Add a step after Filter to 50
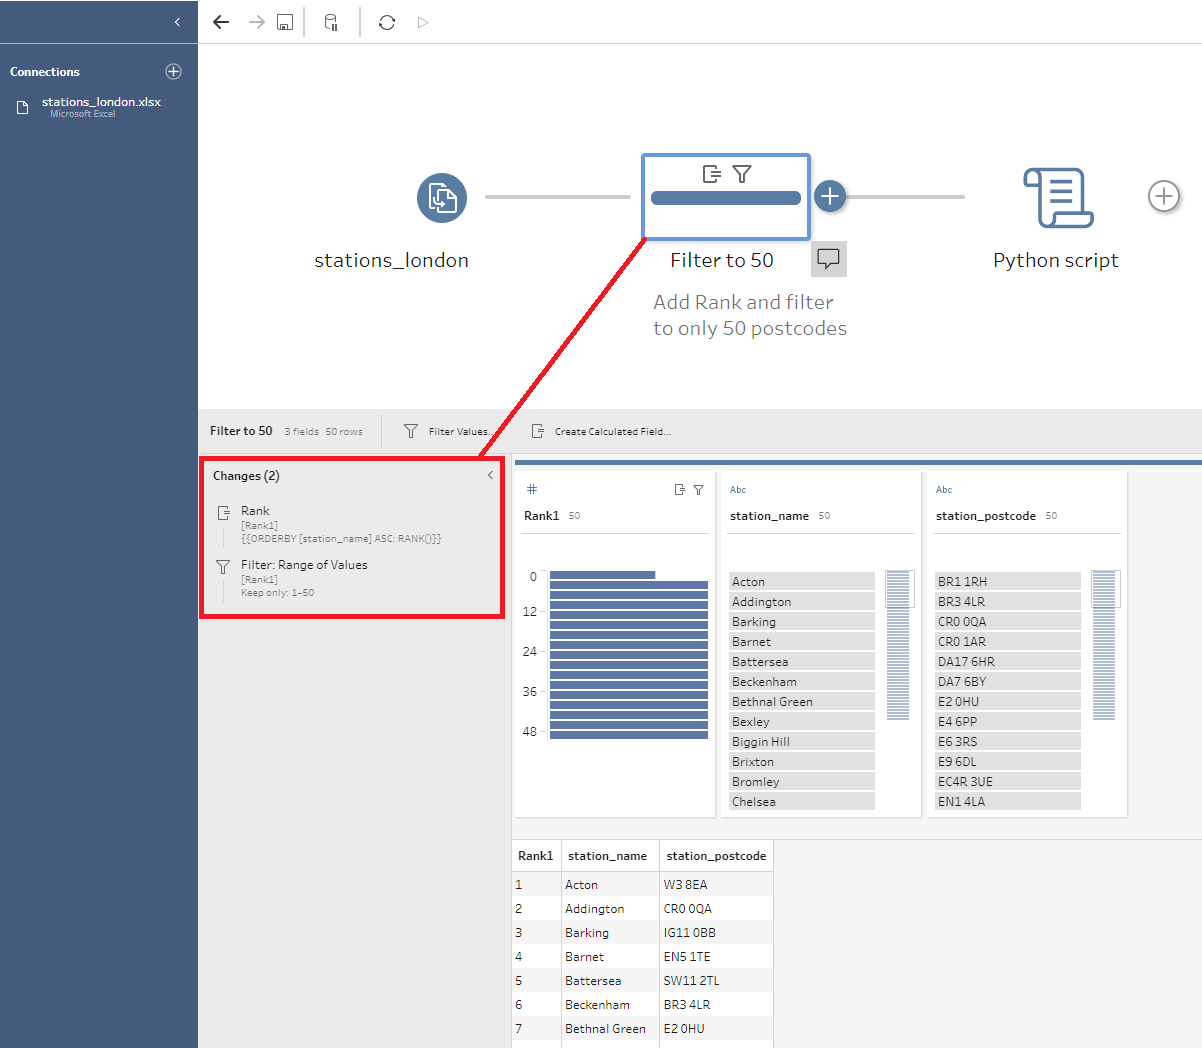Image resolution: width=1202 pixels, height=1048 pixels. (x=830, y=197)
